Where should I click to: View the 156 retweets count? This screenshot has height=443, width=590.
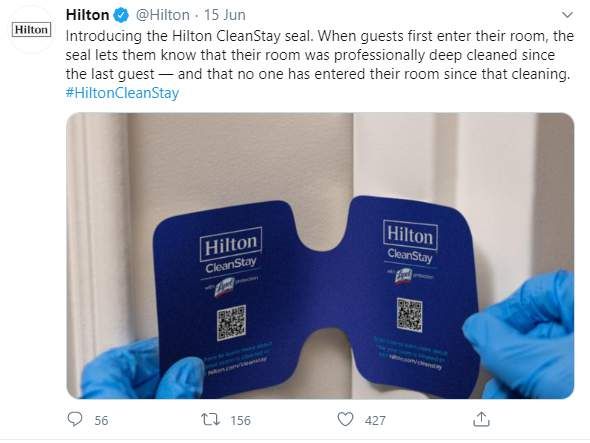[x=240, y=420]
